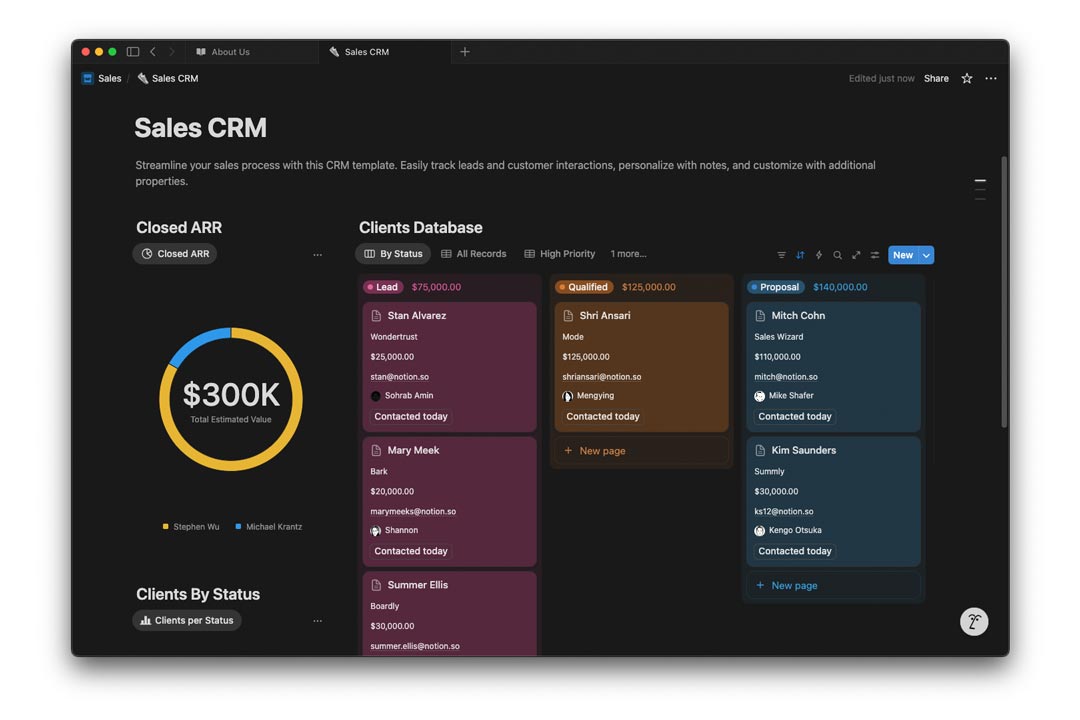Click the Lead status tag
Viewport: 1080px width, 720px height.
point(384,287)
